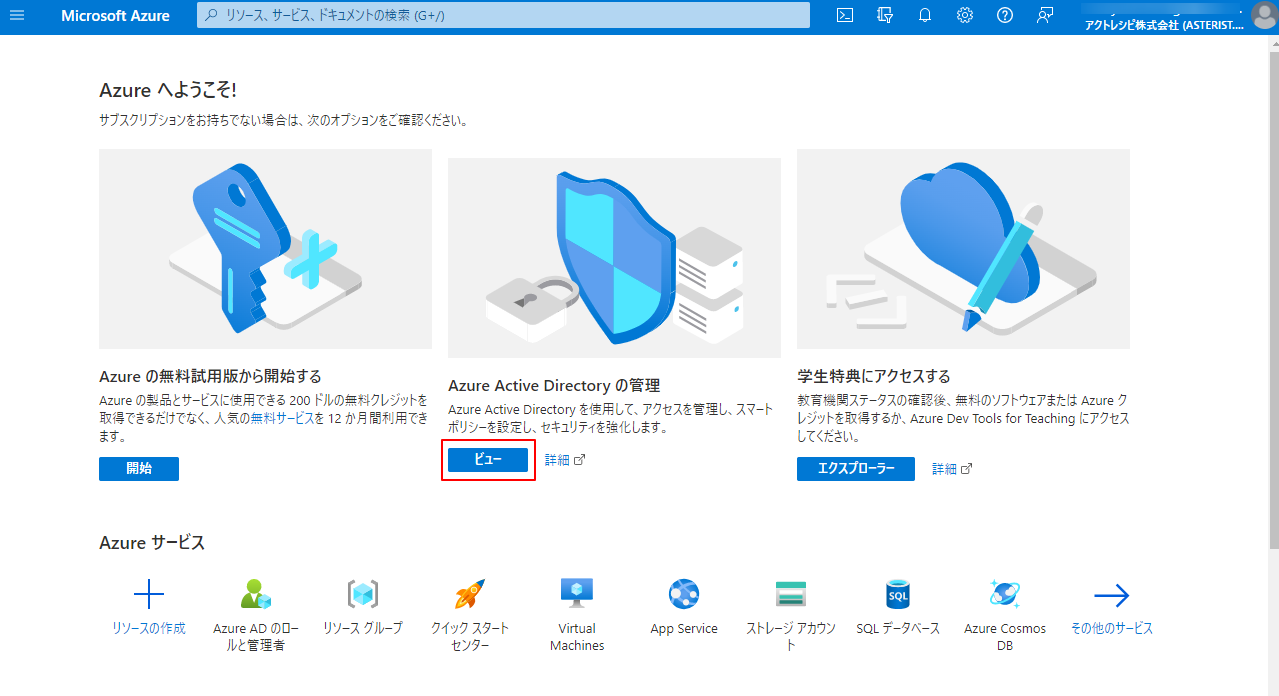Viewport: 1279px width, 696px height.
Task: Click the その他のサービス label
Action: [x=1112, y=628]
